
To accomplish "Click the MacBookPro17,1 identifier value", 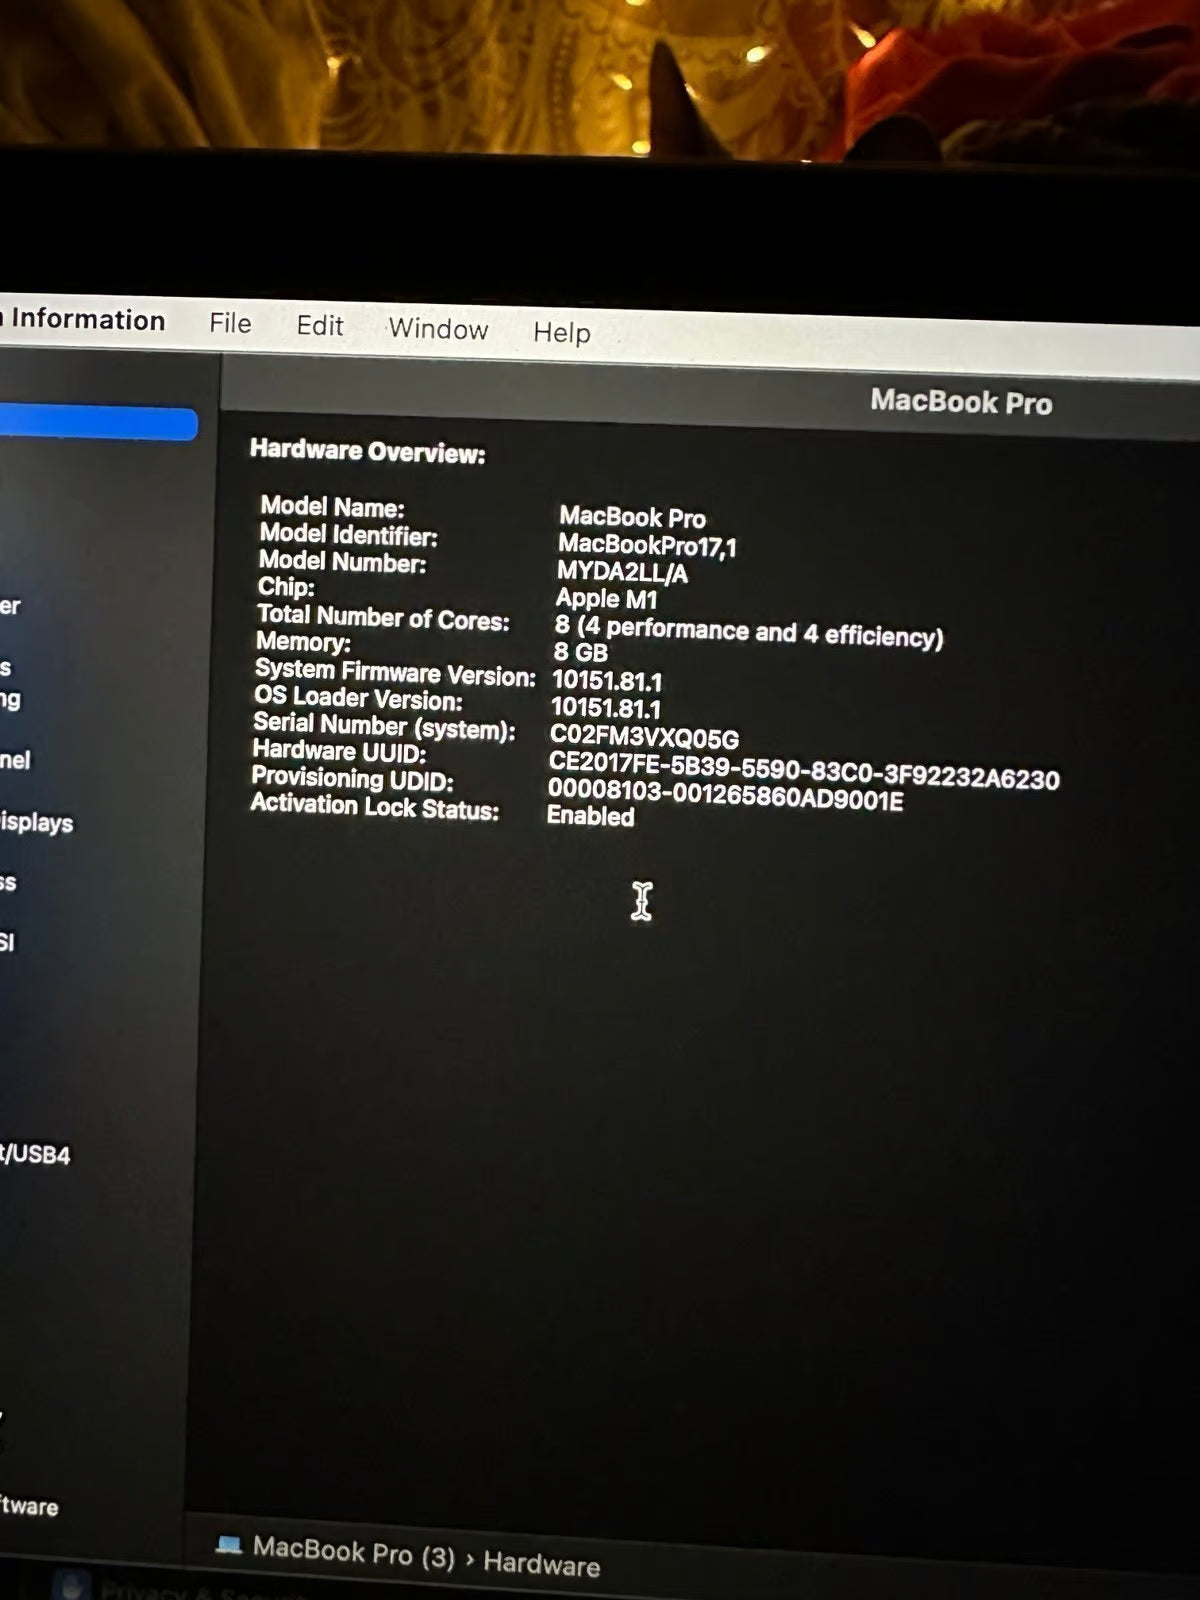I will tap(647, 545).
